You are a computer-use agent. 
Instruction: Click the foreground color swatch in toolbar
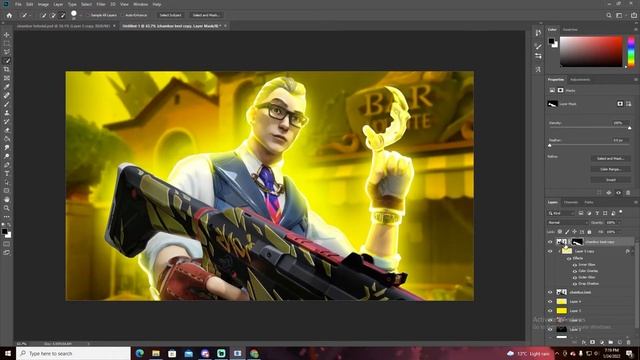click(x=4, y=232)
